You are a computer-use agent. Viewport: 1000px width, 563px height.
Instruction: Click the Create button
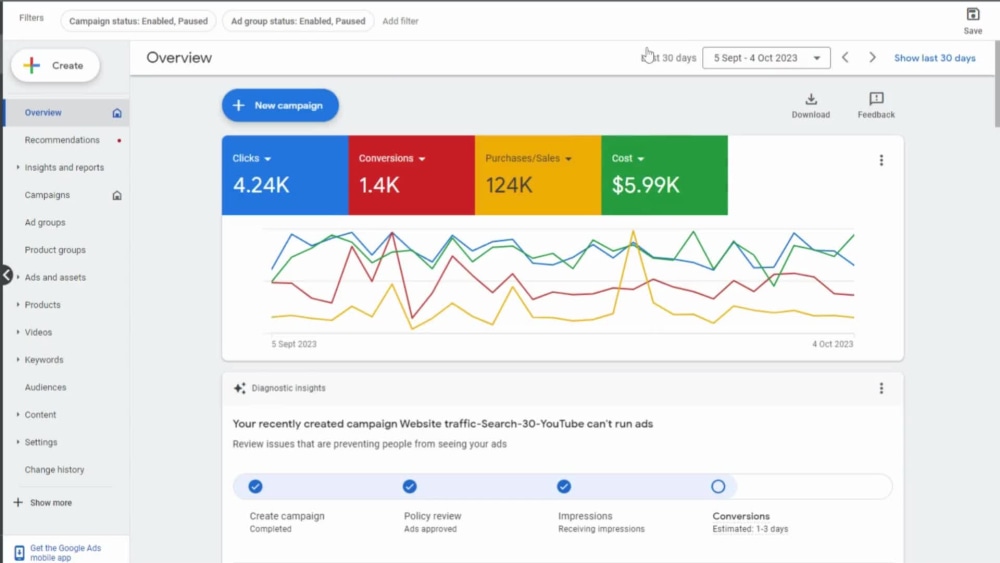(x=55, y=65)
